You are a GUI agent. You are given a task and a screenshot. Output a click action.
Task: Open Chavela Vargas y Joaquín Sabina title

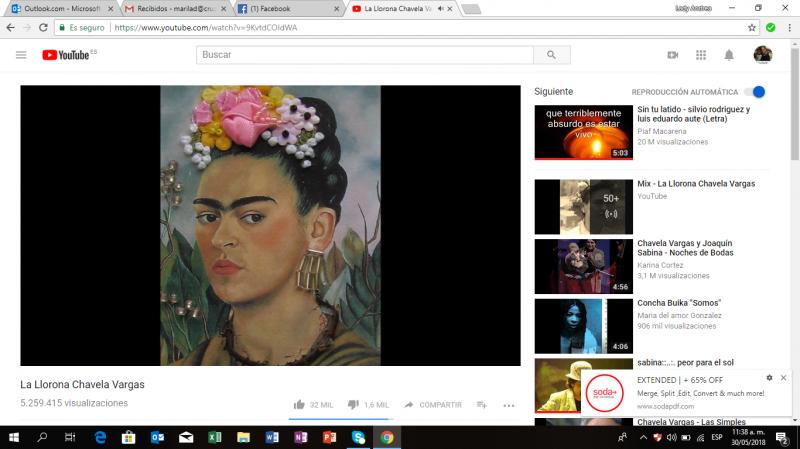pyautogui.click(x=685, y=248)
